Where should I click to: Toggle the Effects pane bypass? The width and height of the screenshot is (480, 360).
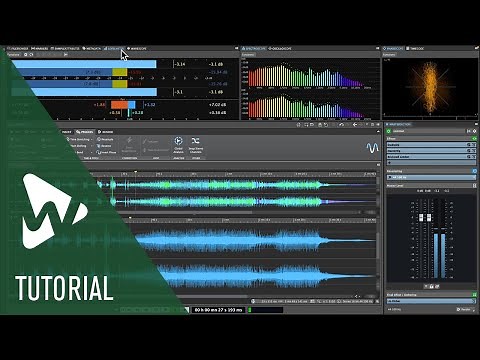(x=474, y=138)
